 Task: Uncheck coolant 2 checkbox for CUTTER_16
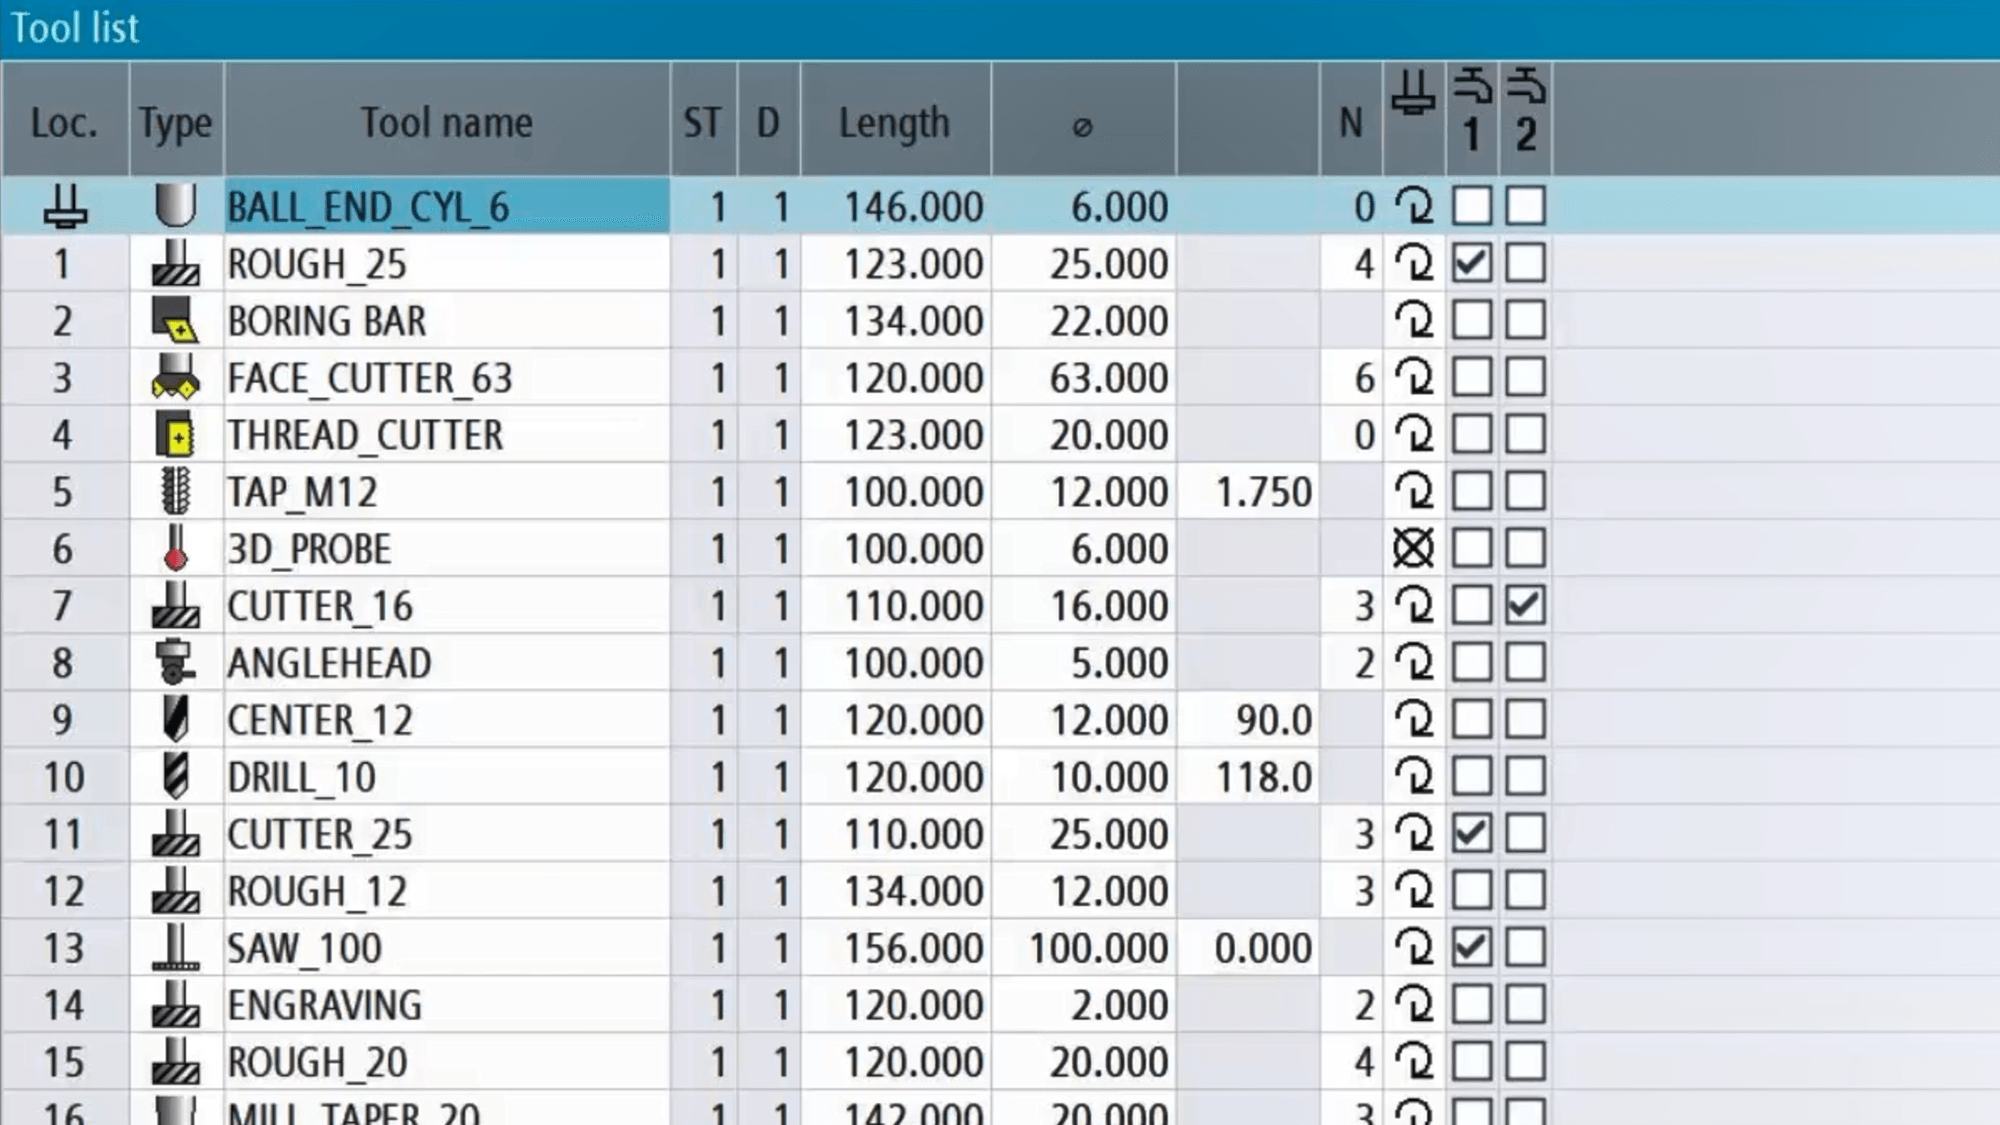coord(1524,605)
